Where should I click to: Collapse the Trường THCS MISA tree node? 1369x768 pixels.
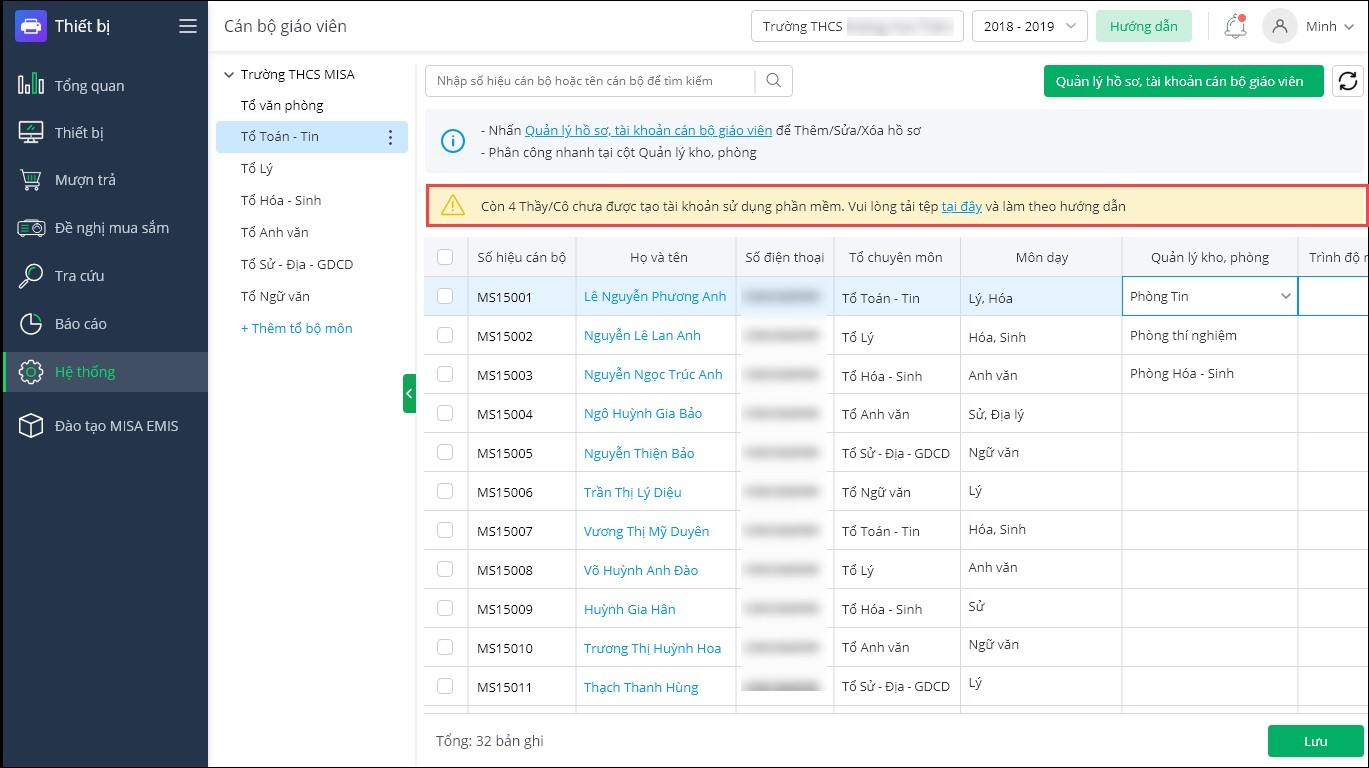tap(229, 75)
